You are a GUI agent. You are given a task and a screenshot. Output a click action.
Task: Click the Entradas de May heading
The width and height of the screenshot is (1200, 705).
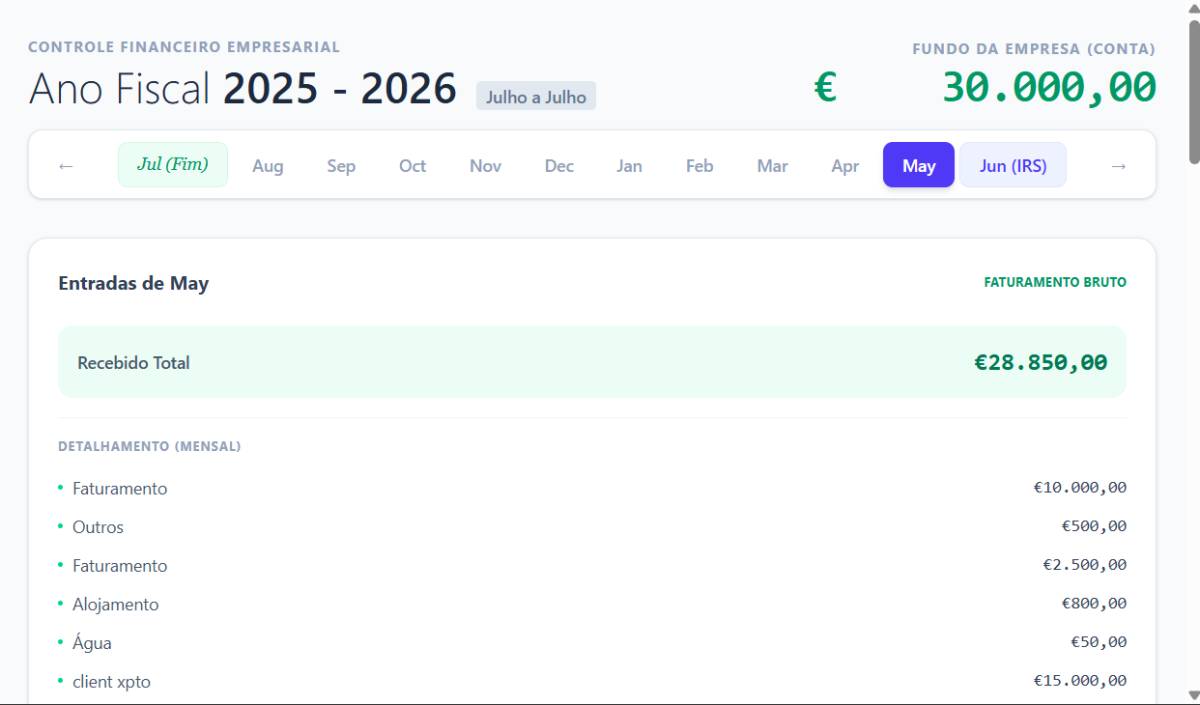pyautogui.click(x=134, y=283)
